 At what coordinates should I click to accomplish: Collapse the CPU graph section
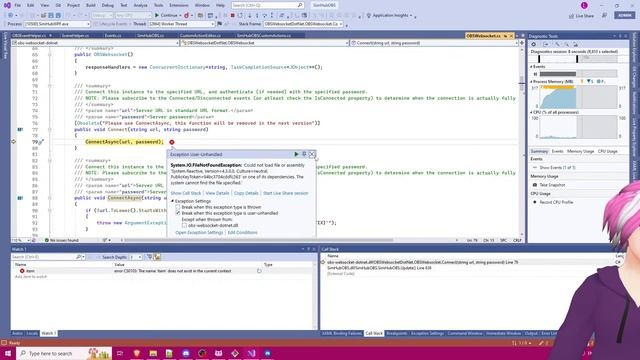pyautogui.click(x=531, y=112)
